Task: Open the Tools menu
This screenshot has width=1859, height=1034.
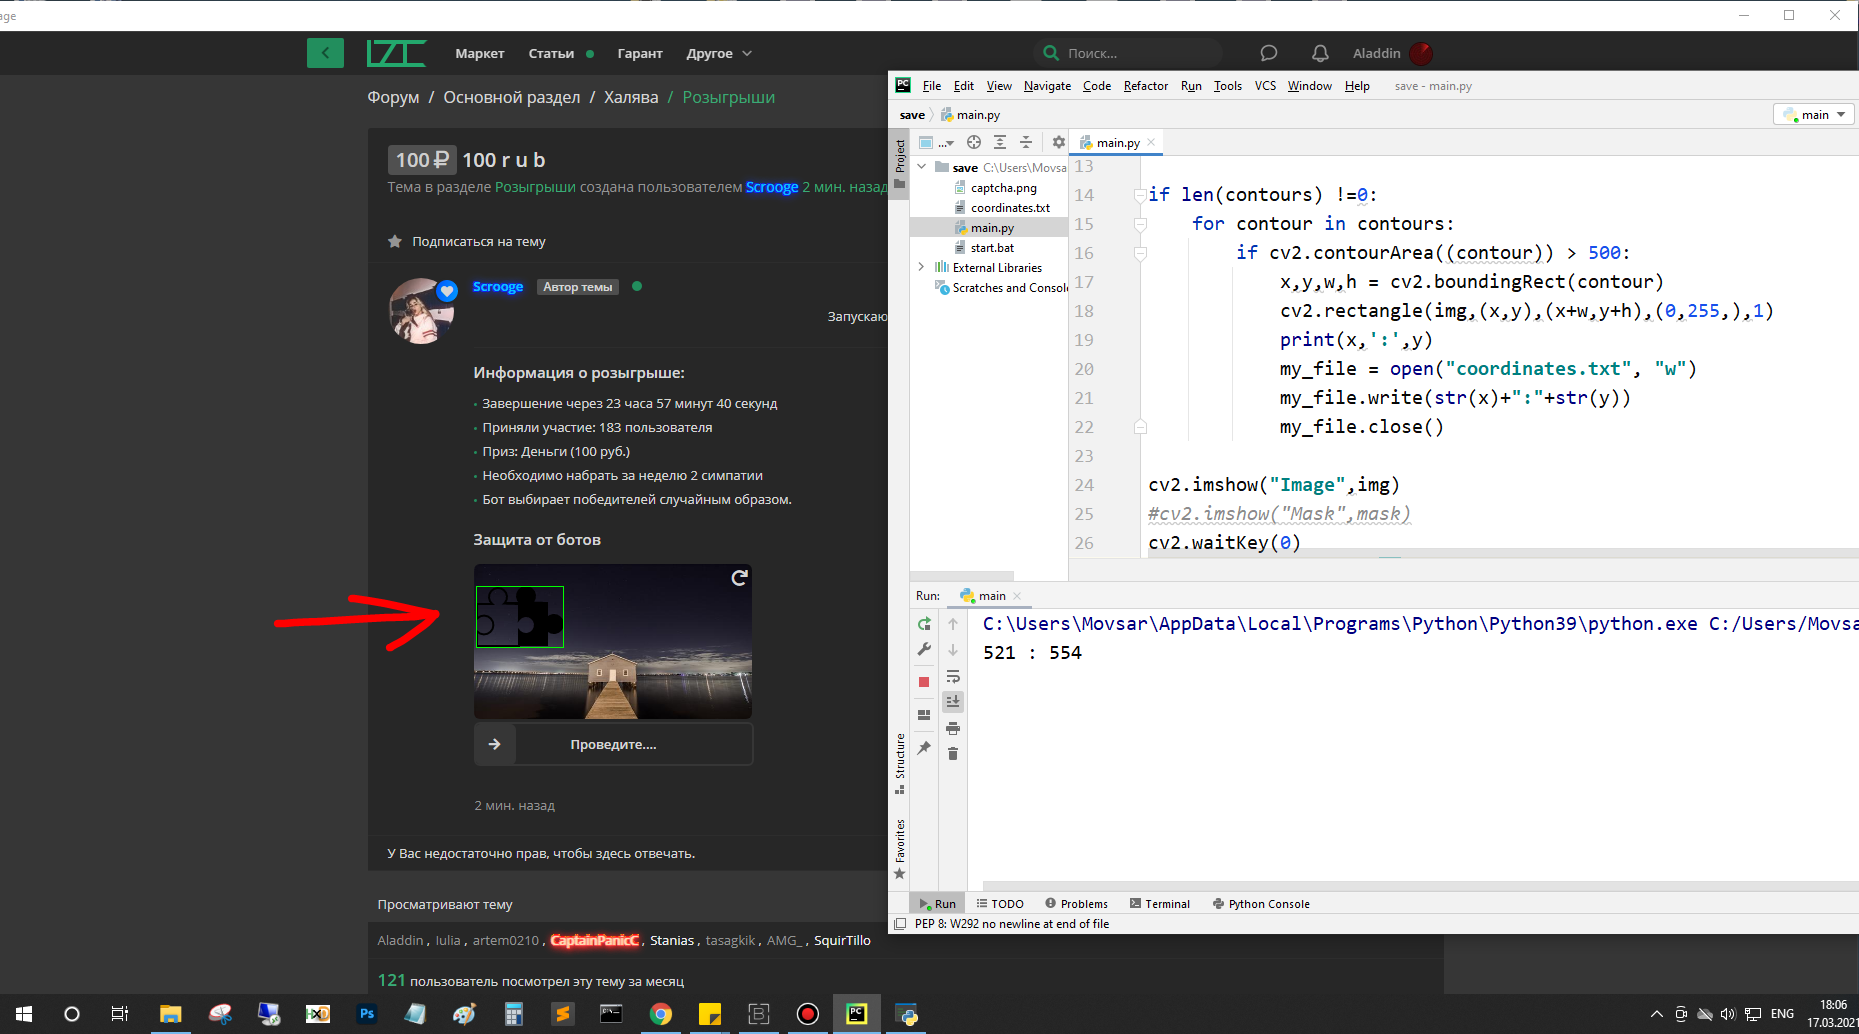Action: 1228,86
